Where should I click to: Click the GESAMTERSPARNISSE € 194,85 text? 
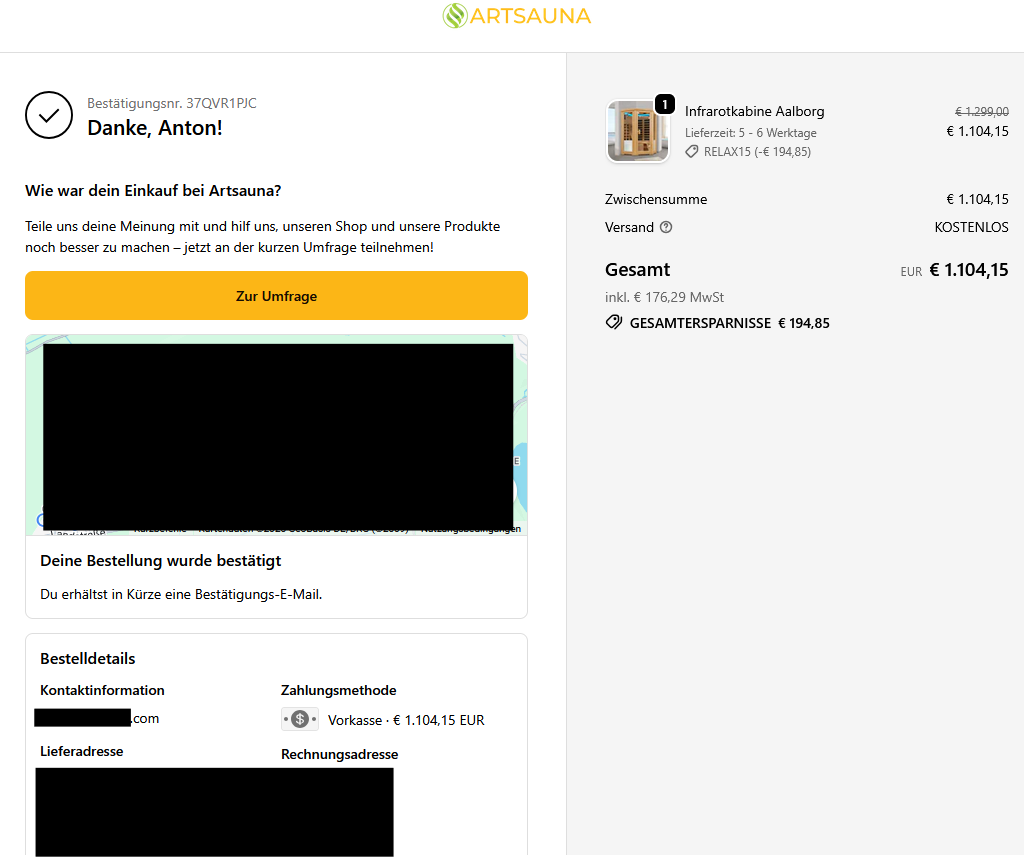click(729, 323)
